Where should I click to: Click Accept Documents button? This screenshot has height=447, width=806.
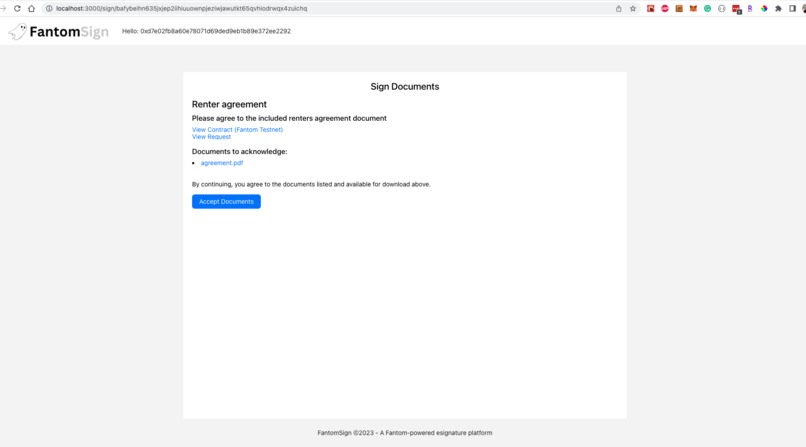(x=226, y=201)
